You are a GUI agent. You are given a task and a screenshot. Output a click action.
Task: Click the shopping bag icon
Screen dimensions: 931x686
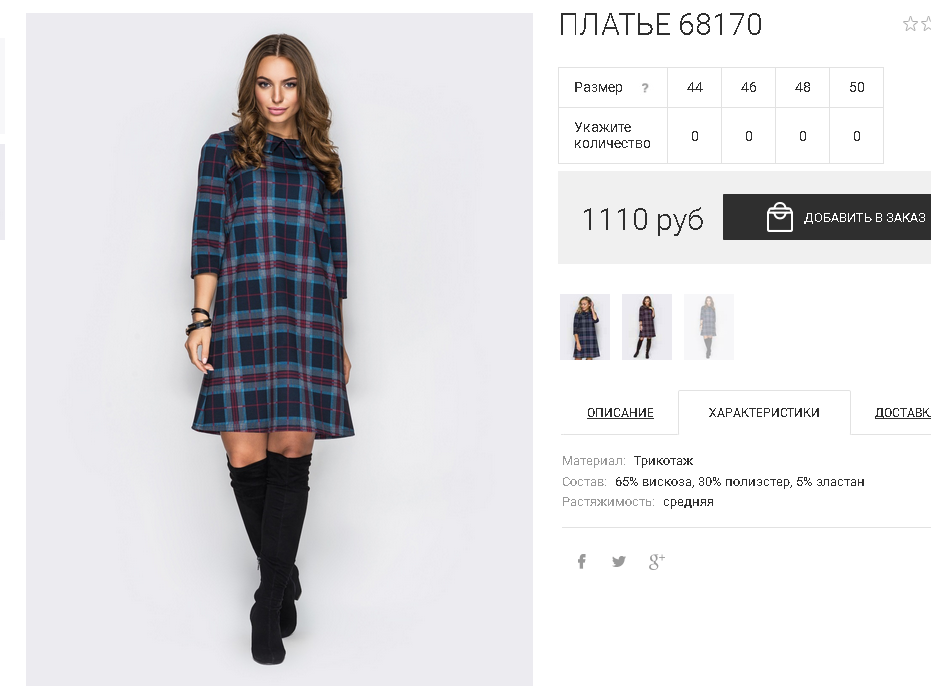tap(780, 217)
